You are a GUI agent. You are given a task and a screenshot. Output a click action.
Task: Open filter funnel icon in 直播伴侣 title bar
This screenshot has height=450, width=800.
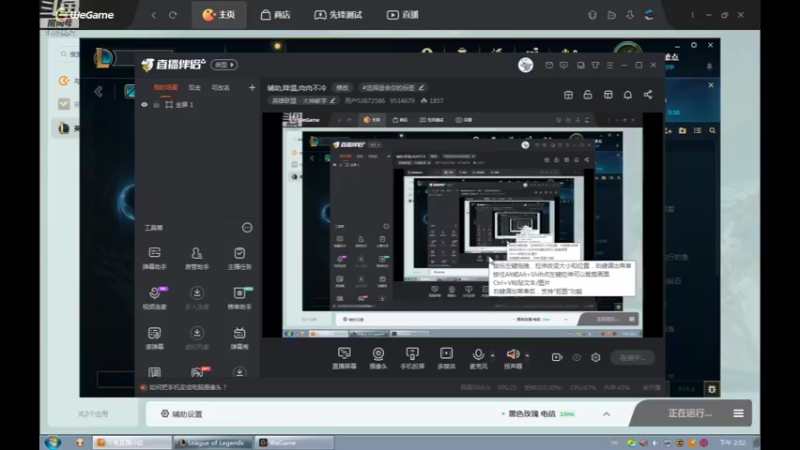595,65
